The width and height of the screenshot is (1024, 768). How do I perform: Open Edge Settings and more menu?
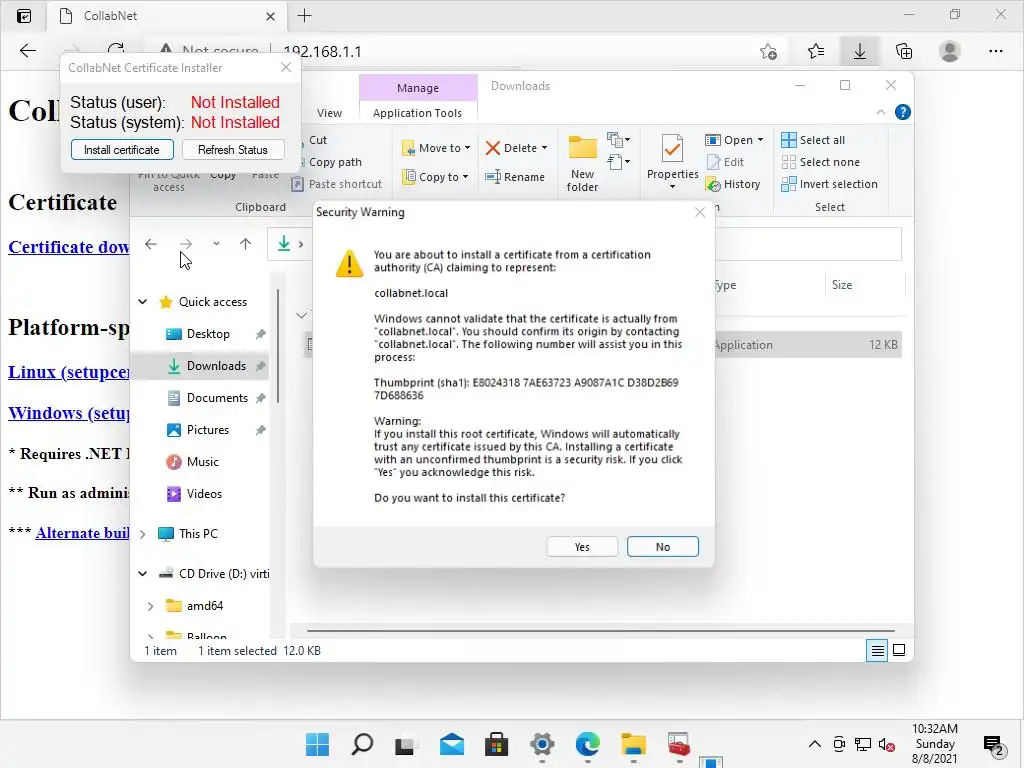995,51
